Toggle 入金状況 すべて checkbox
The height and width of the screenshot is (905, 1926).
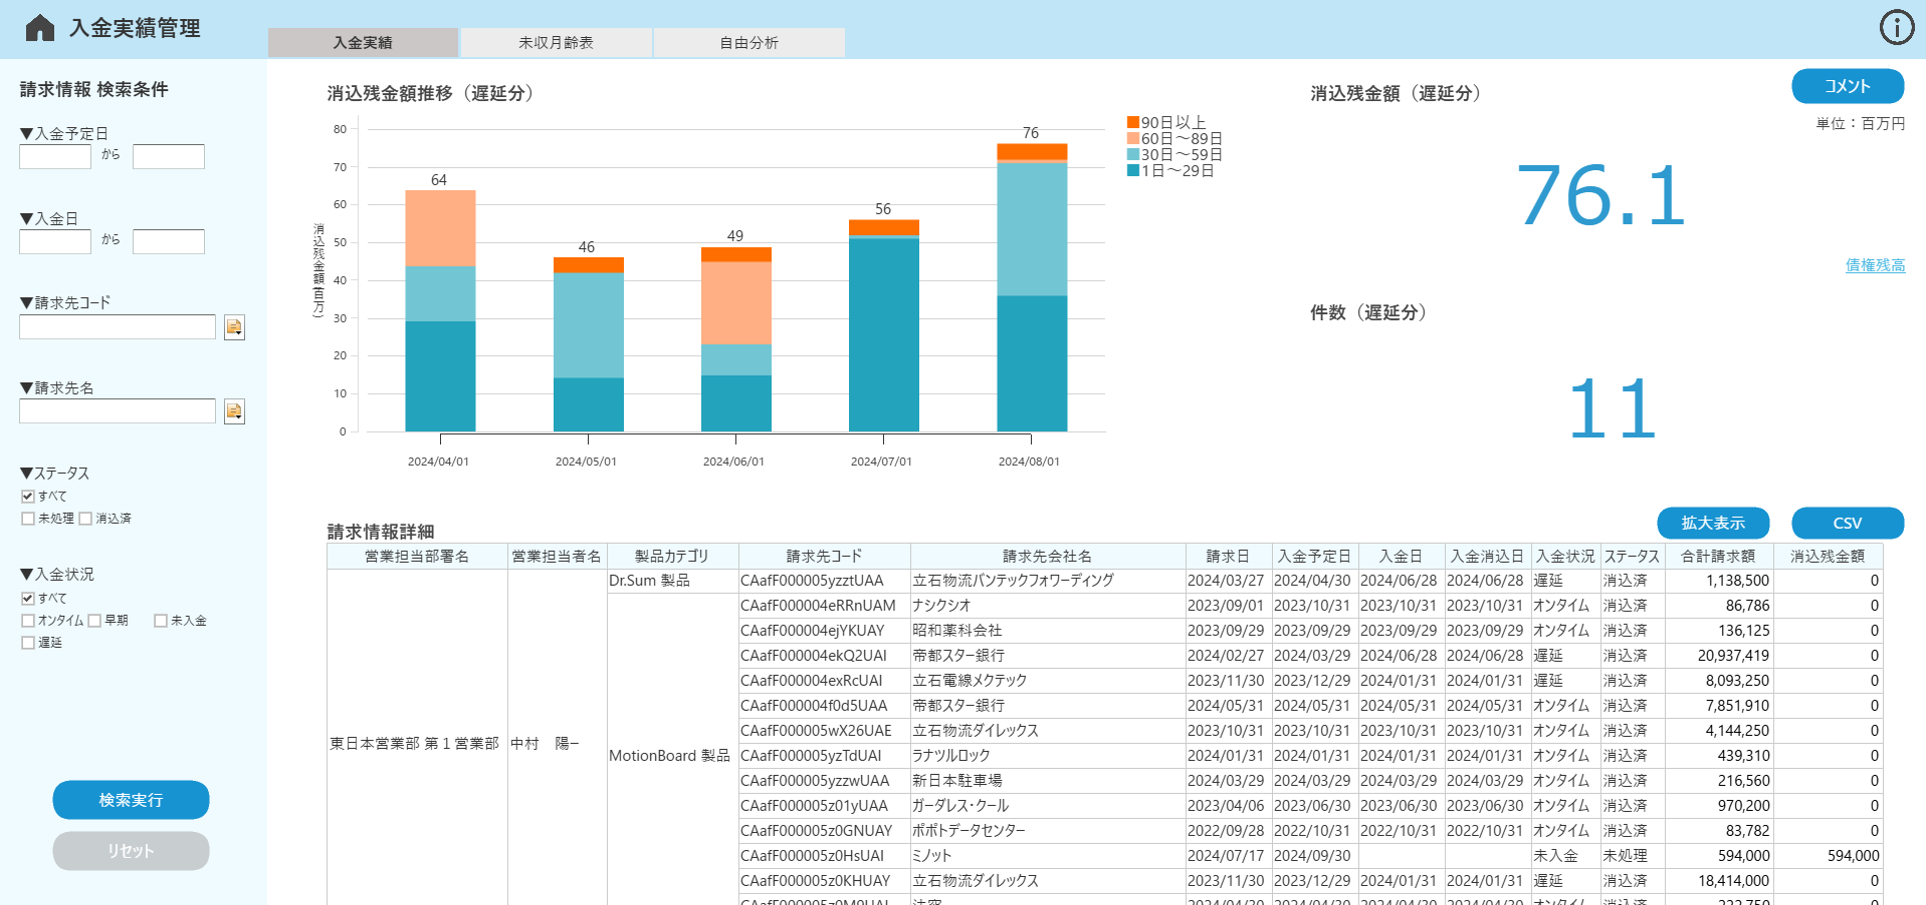point(28,598)
